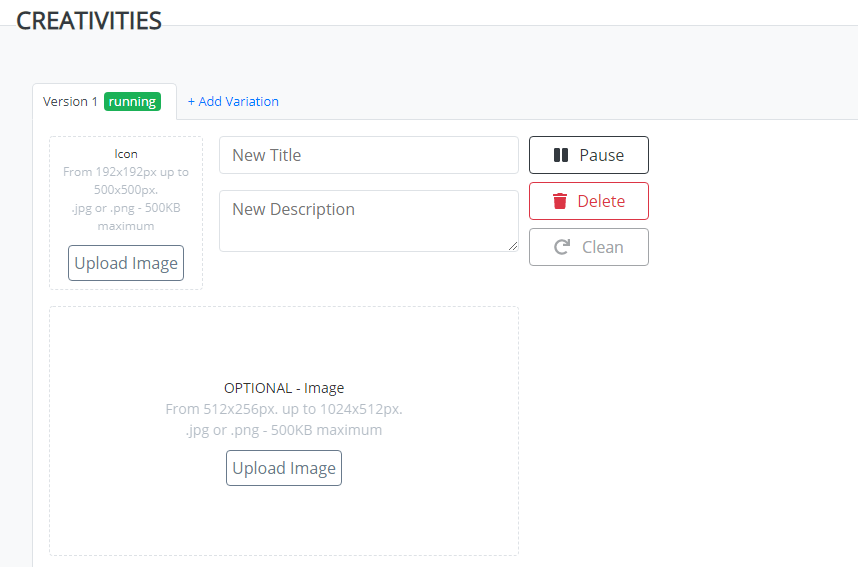858x567 pixels.
Task: Click the + Add Variation link
Action: coord(233,101)
